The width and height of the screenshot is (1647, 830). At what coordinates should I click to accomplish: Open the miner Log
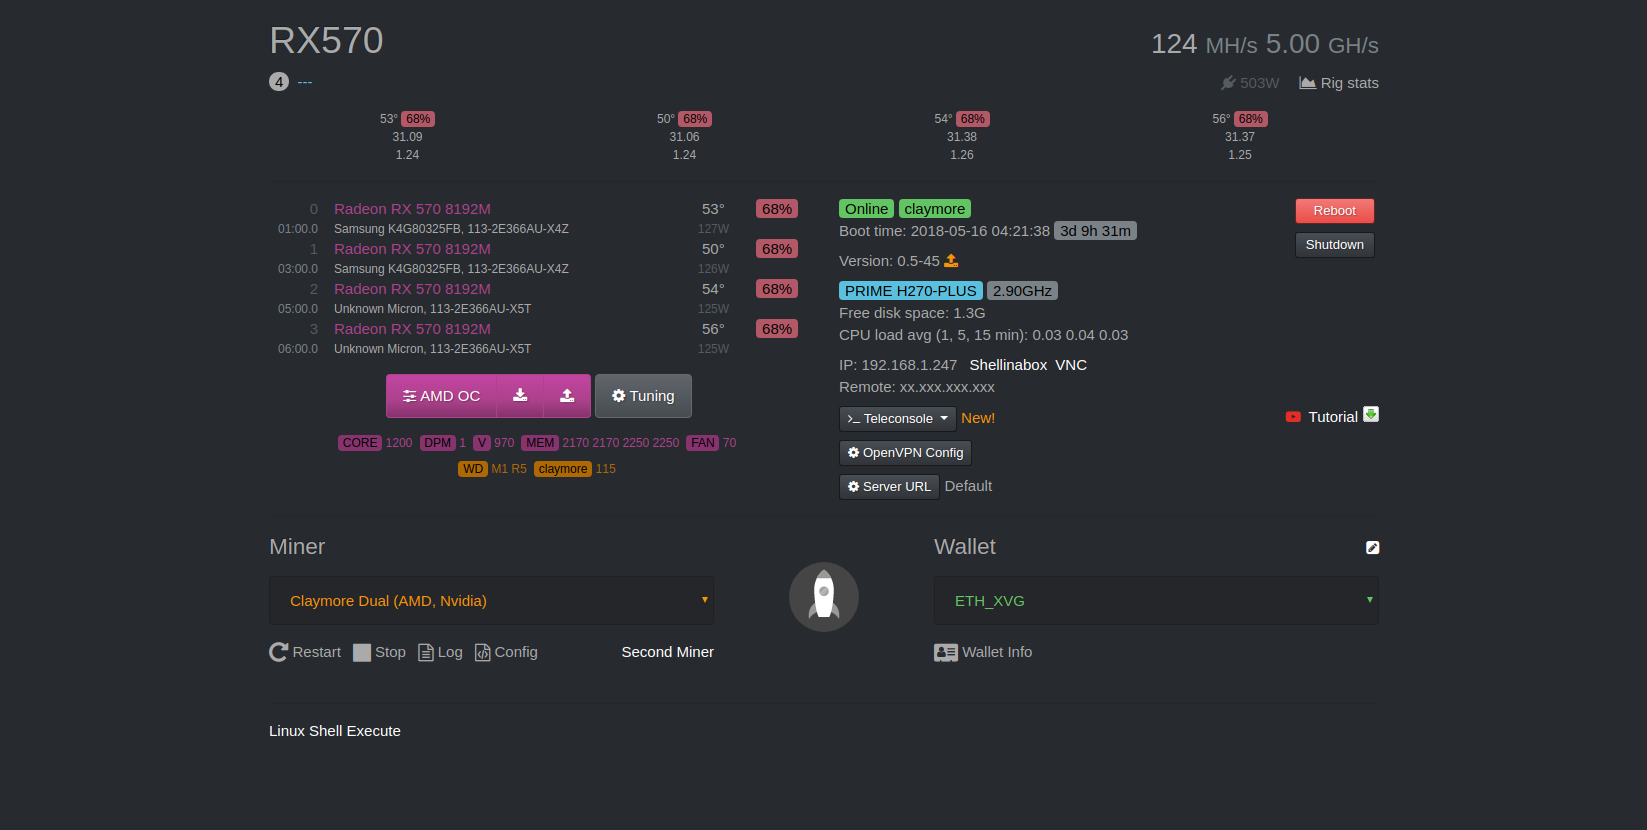(x=440, y=652)
